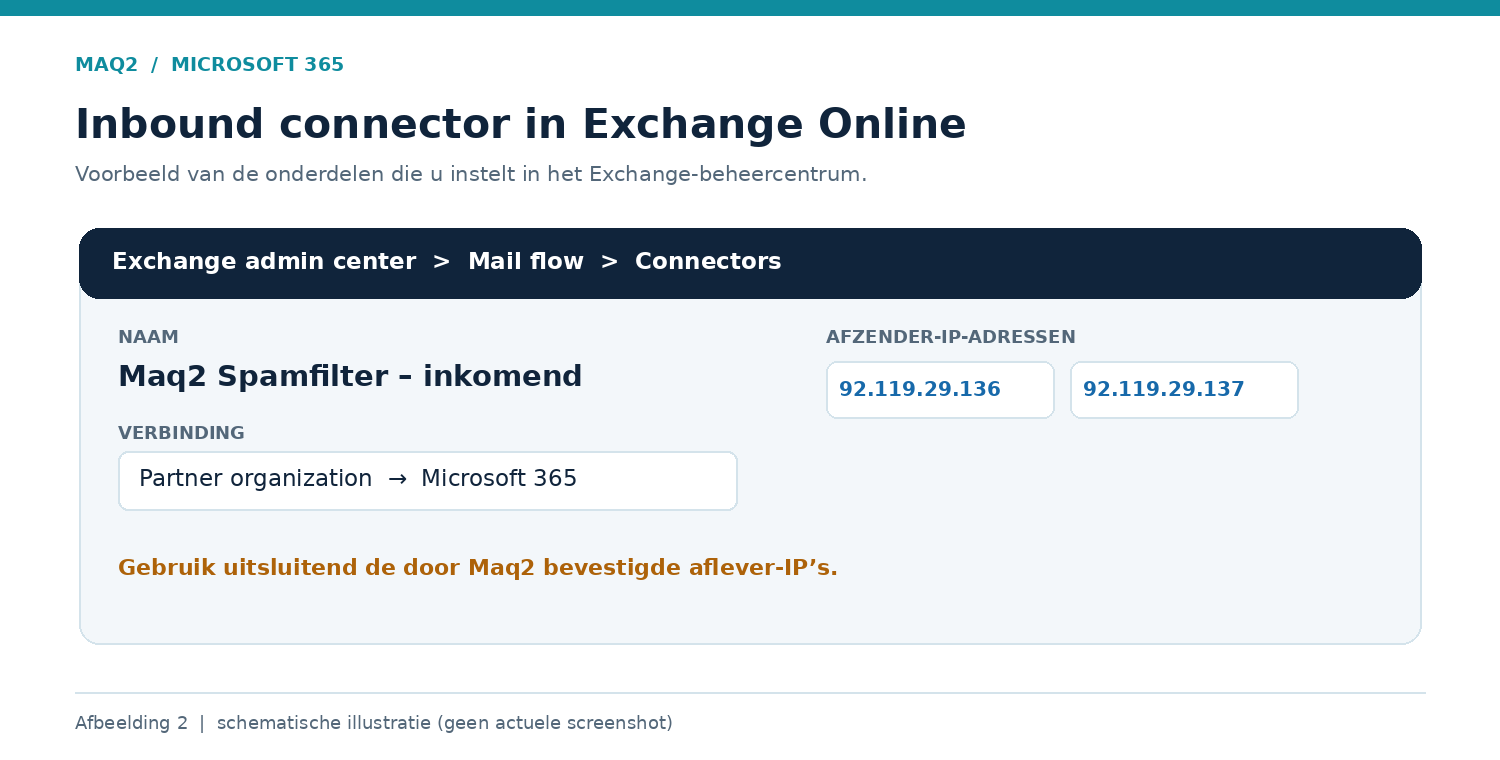Open the Connectors breadcrumb item
The height and width of the screenshot is (760, 1500).
[708, 262]
